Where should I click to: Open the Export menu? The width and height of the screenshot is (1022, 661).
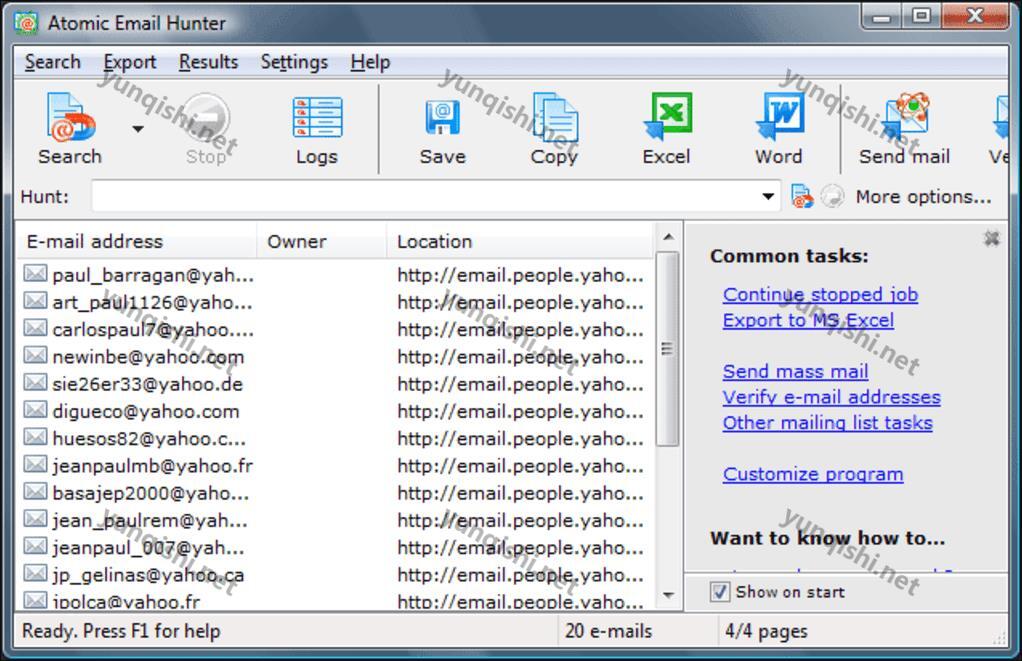pos(130,62)
